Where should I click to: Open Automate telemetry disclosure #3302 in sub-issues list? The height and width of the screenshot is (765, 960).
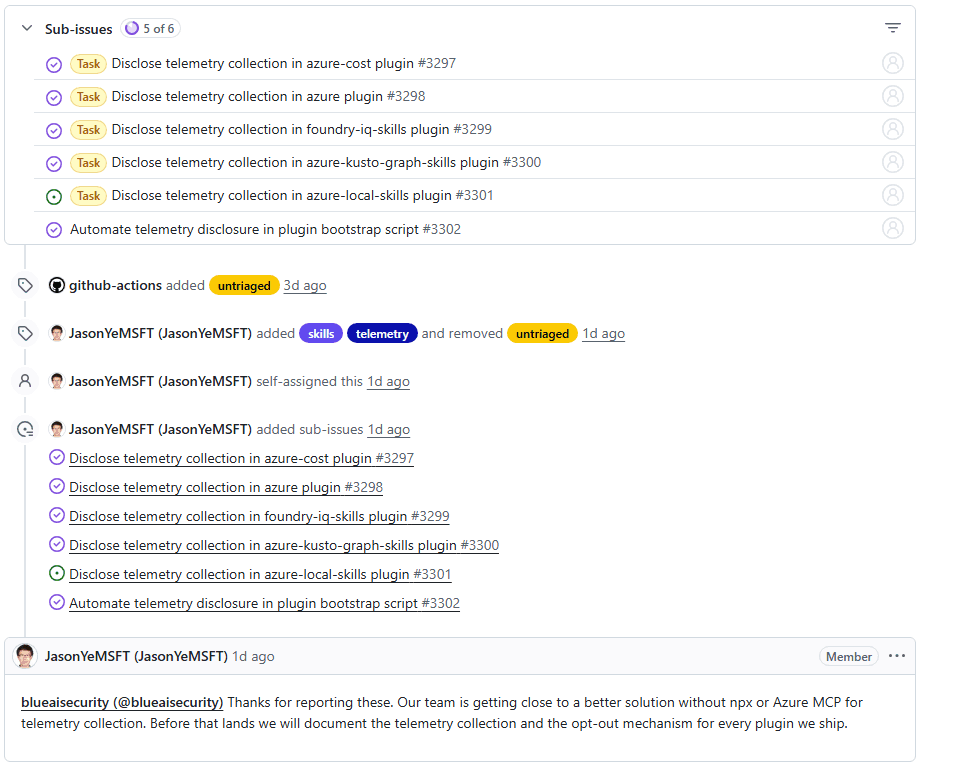click(265, 230)
